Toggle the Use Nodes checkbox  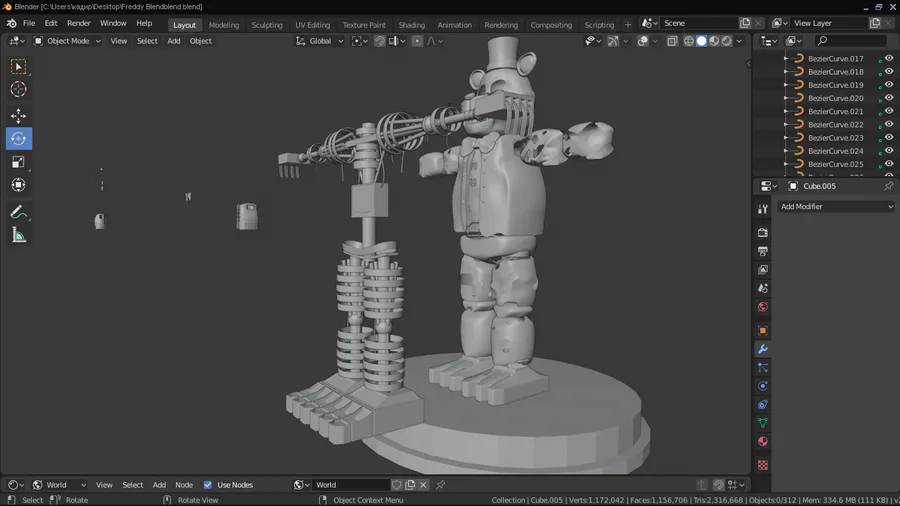coord(208,485)
